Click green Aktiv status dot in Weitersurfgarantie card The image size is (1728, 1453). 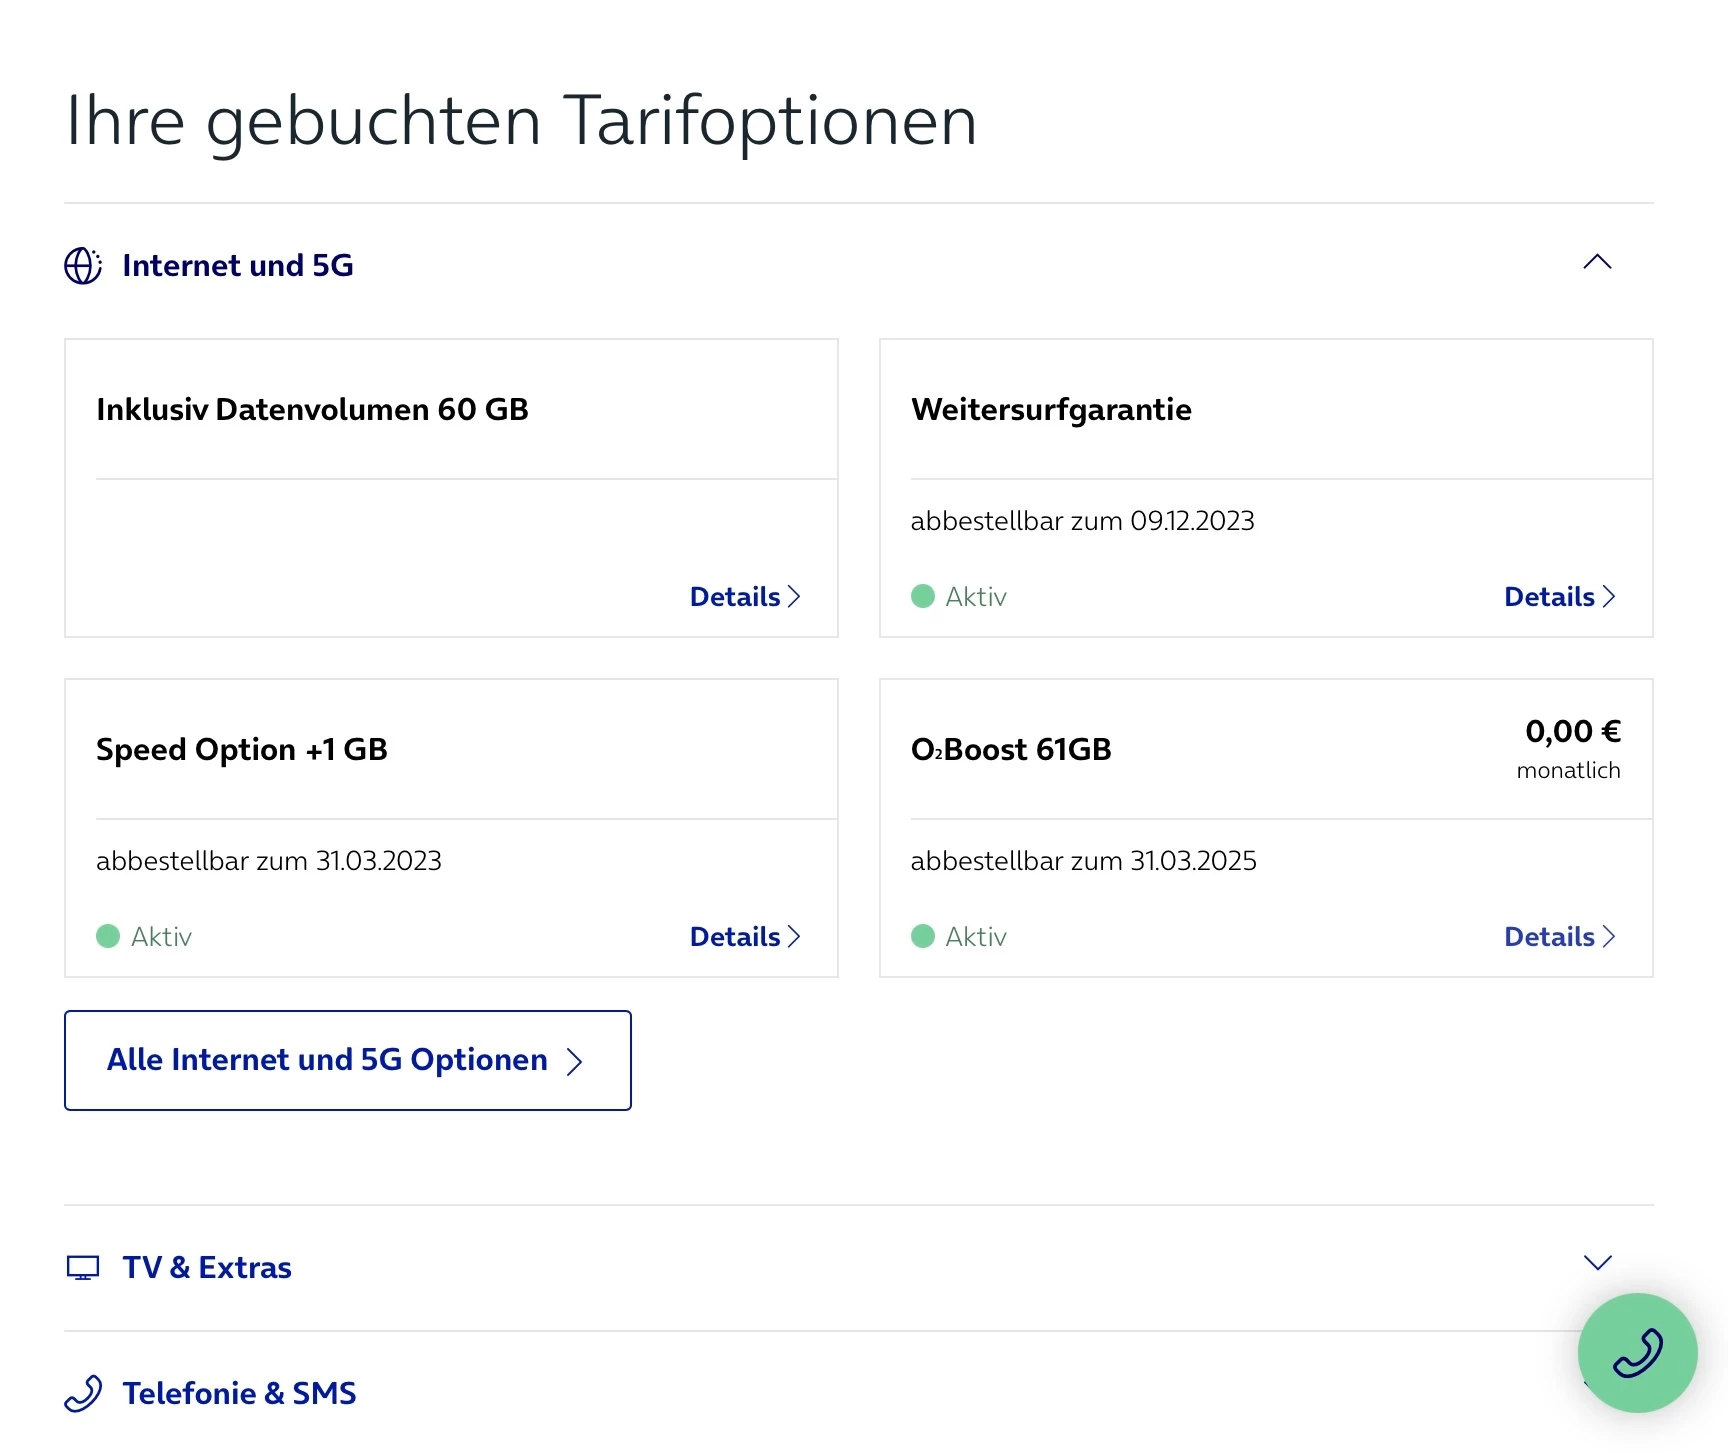coord(923,597)
